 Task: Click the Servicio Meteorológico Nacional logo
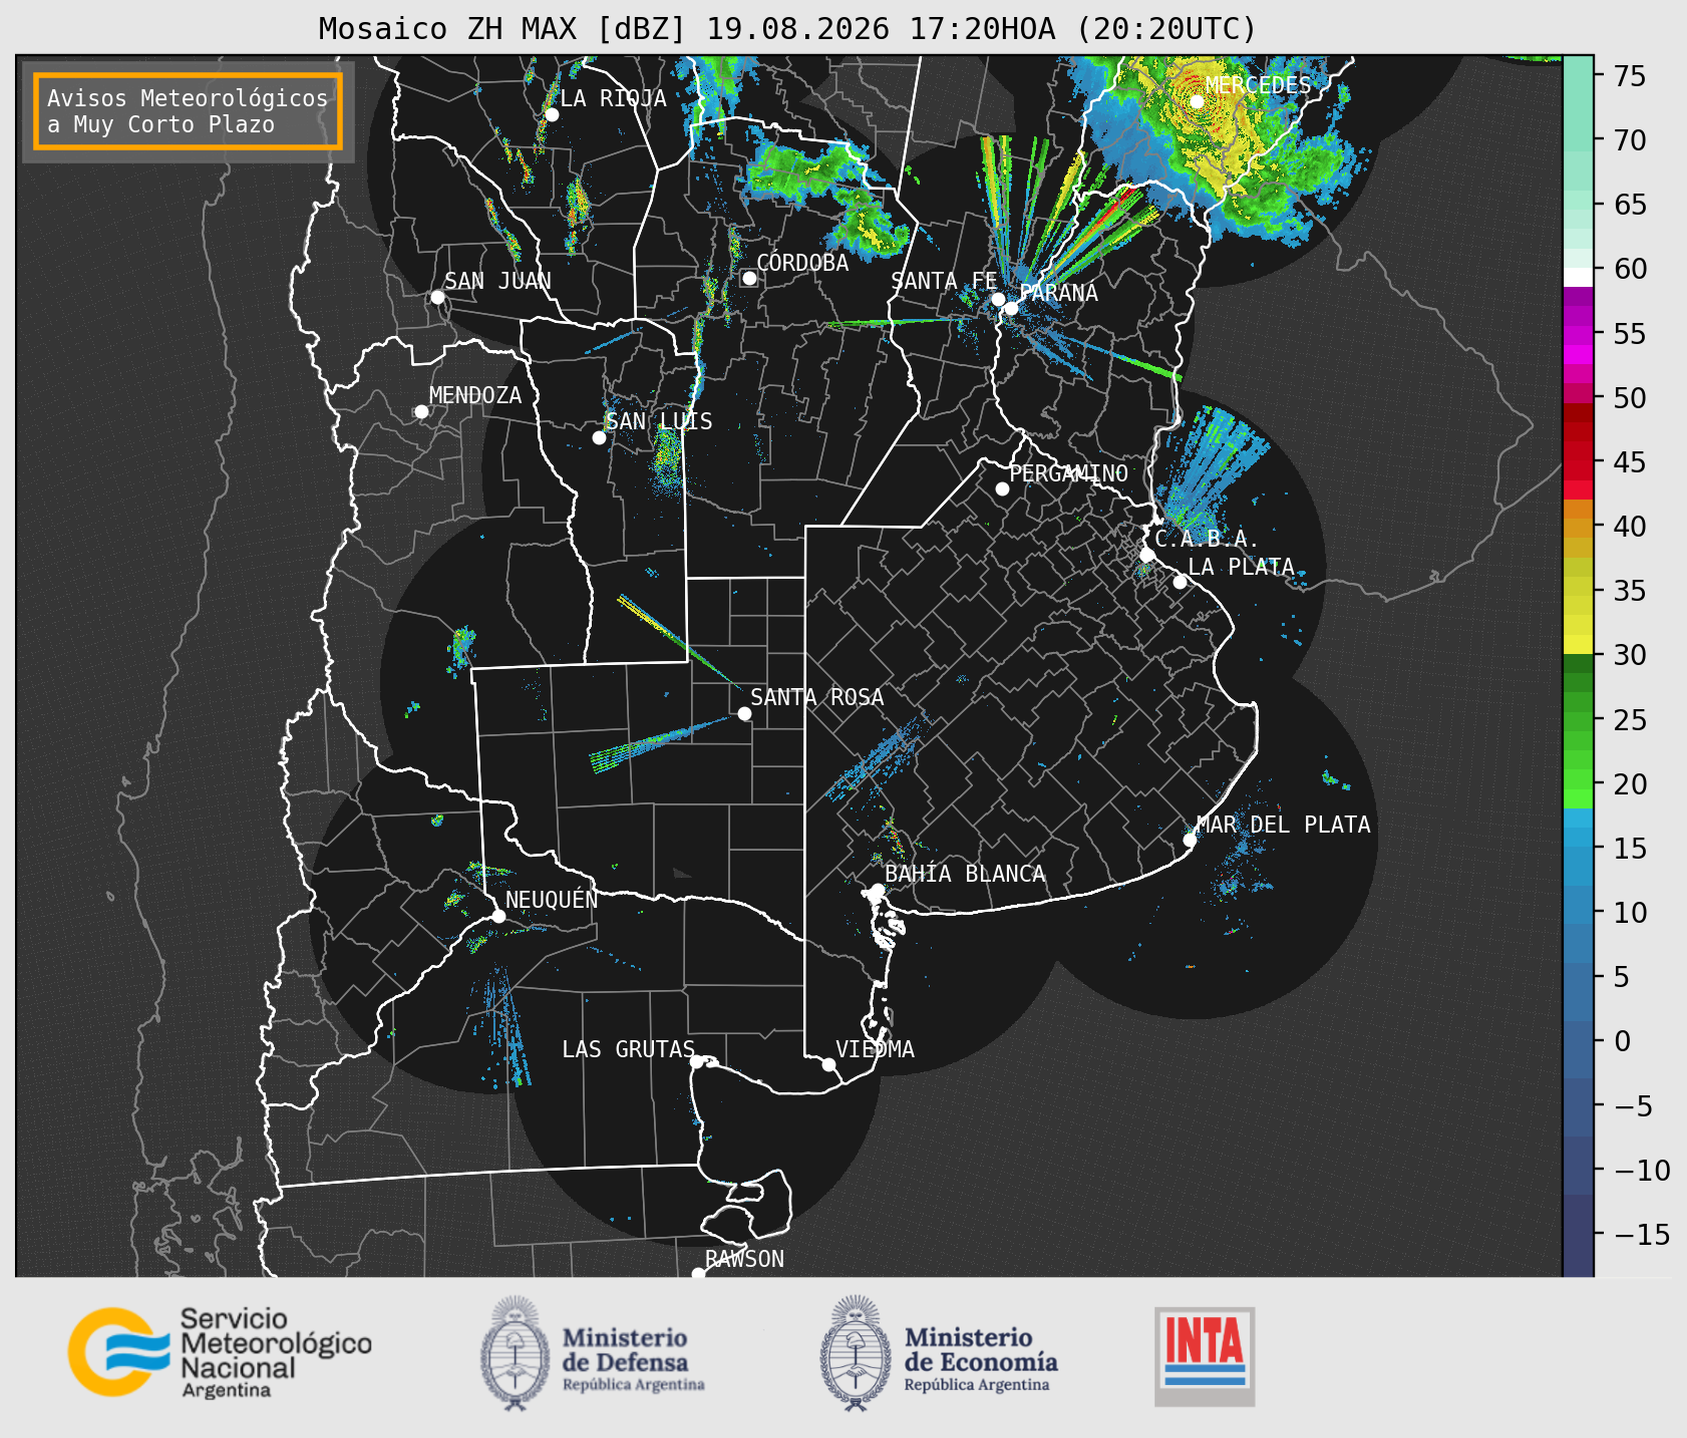220,1352
